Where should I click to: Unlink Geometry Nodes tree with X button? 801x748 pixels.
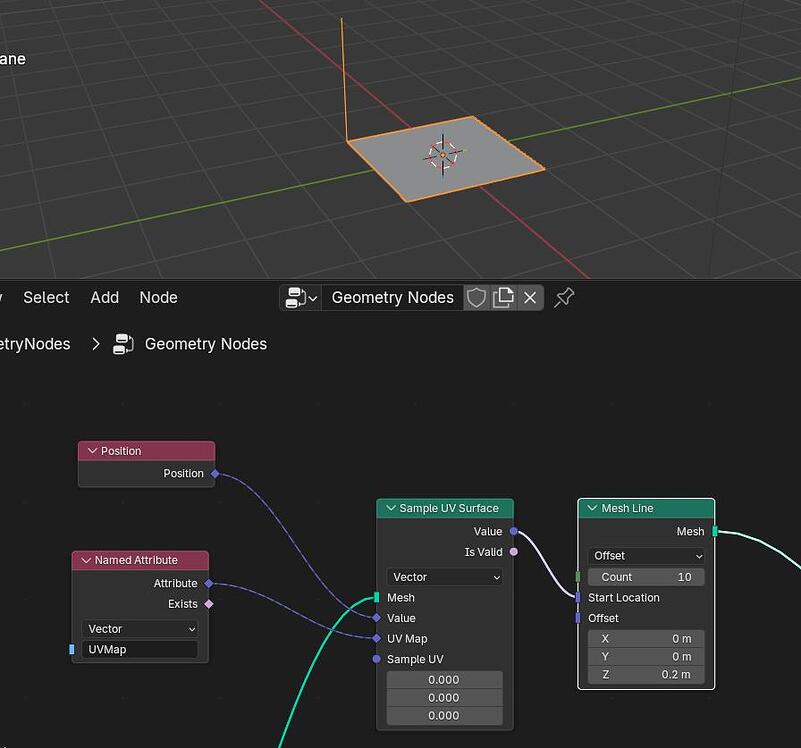[530, 298]
